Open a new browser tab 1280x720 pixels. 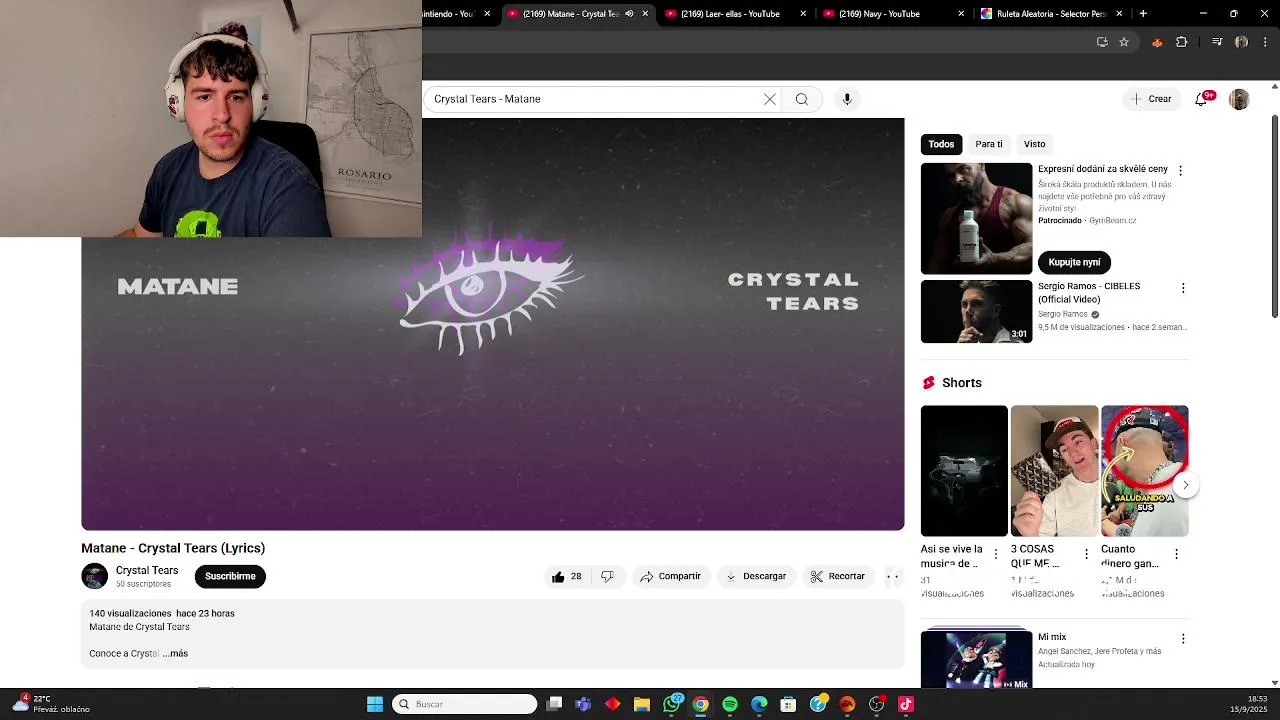tap(1143, 14)
